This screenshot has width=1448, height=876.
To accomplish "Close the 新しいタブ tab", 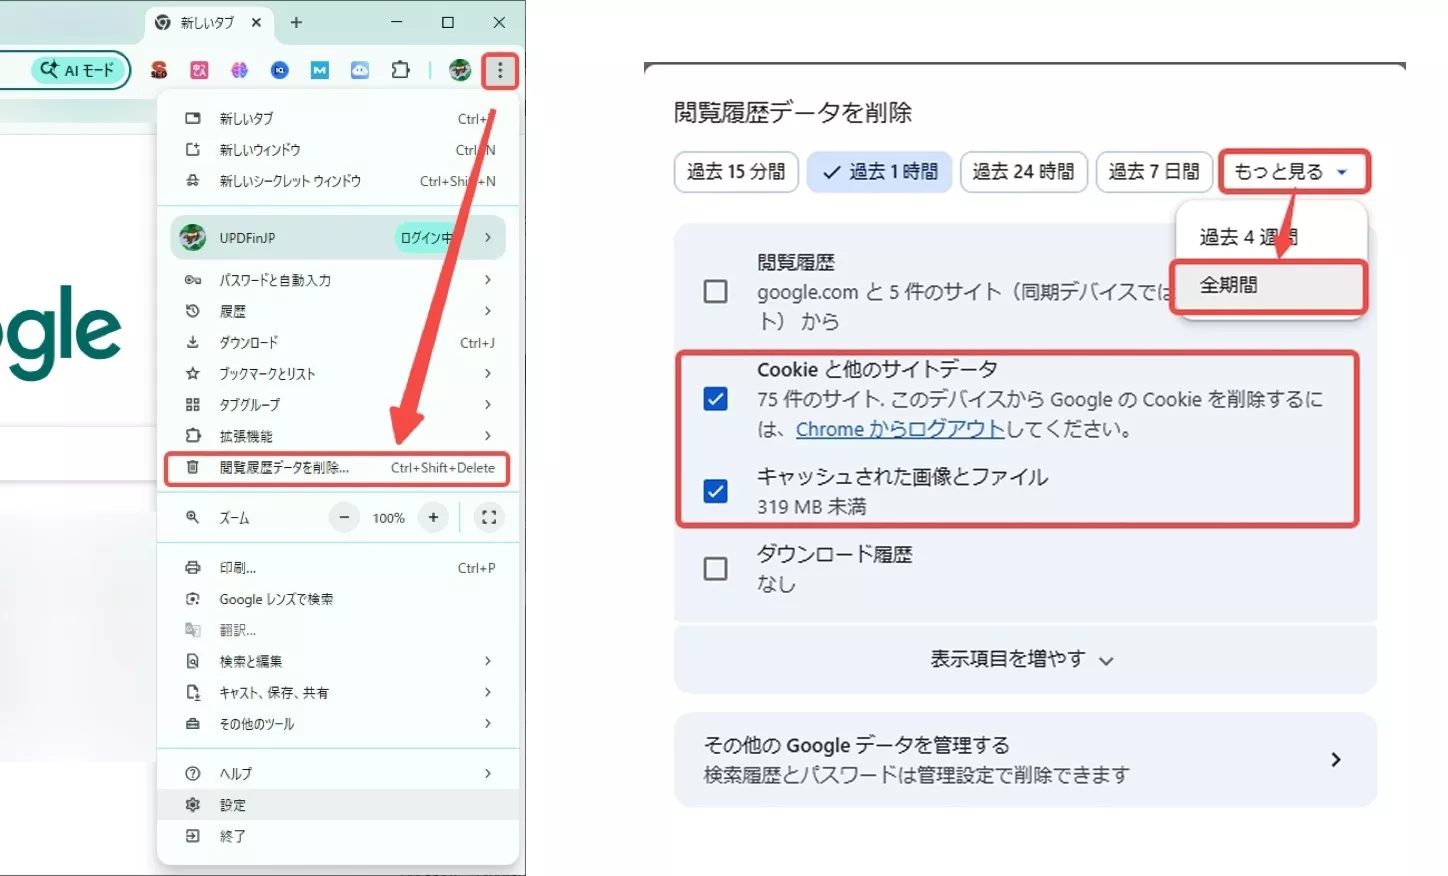I will (257, 22).
